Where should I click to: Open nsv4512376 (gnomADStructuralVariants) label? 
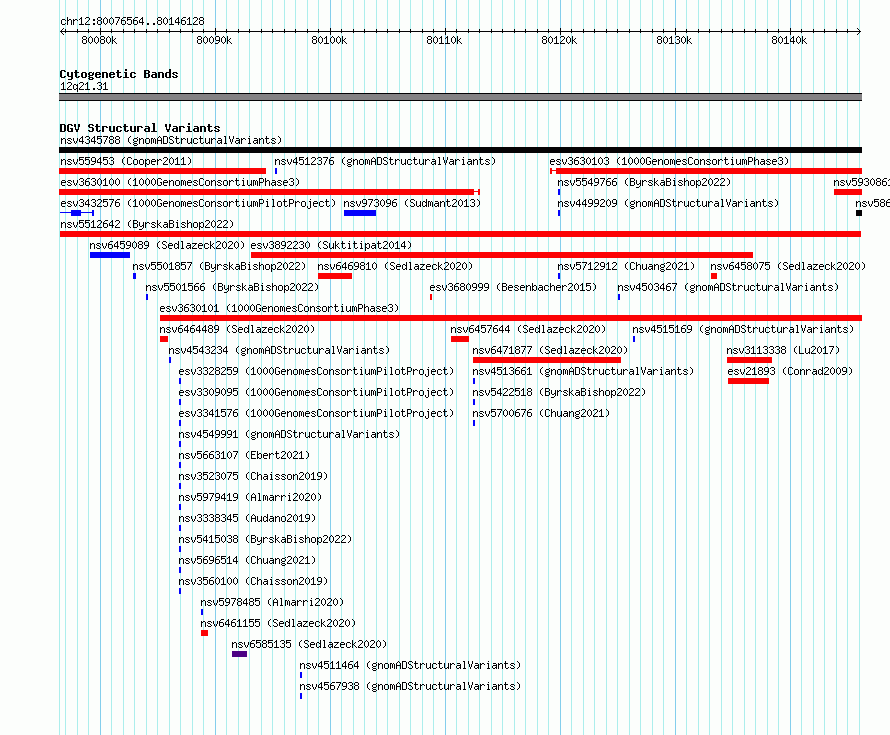pyautogui.click(x=385, y=161)
